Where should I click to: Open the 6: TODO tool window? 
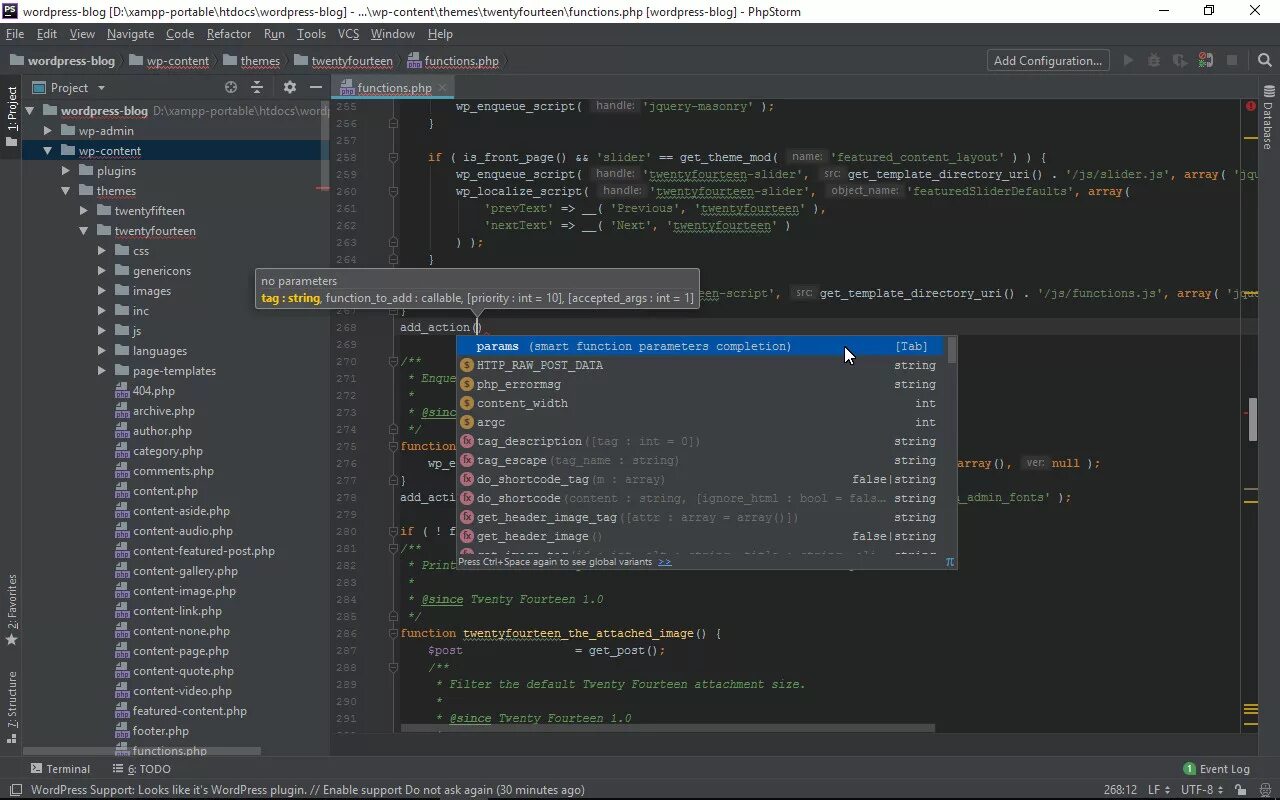141,769
